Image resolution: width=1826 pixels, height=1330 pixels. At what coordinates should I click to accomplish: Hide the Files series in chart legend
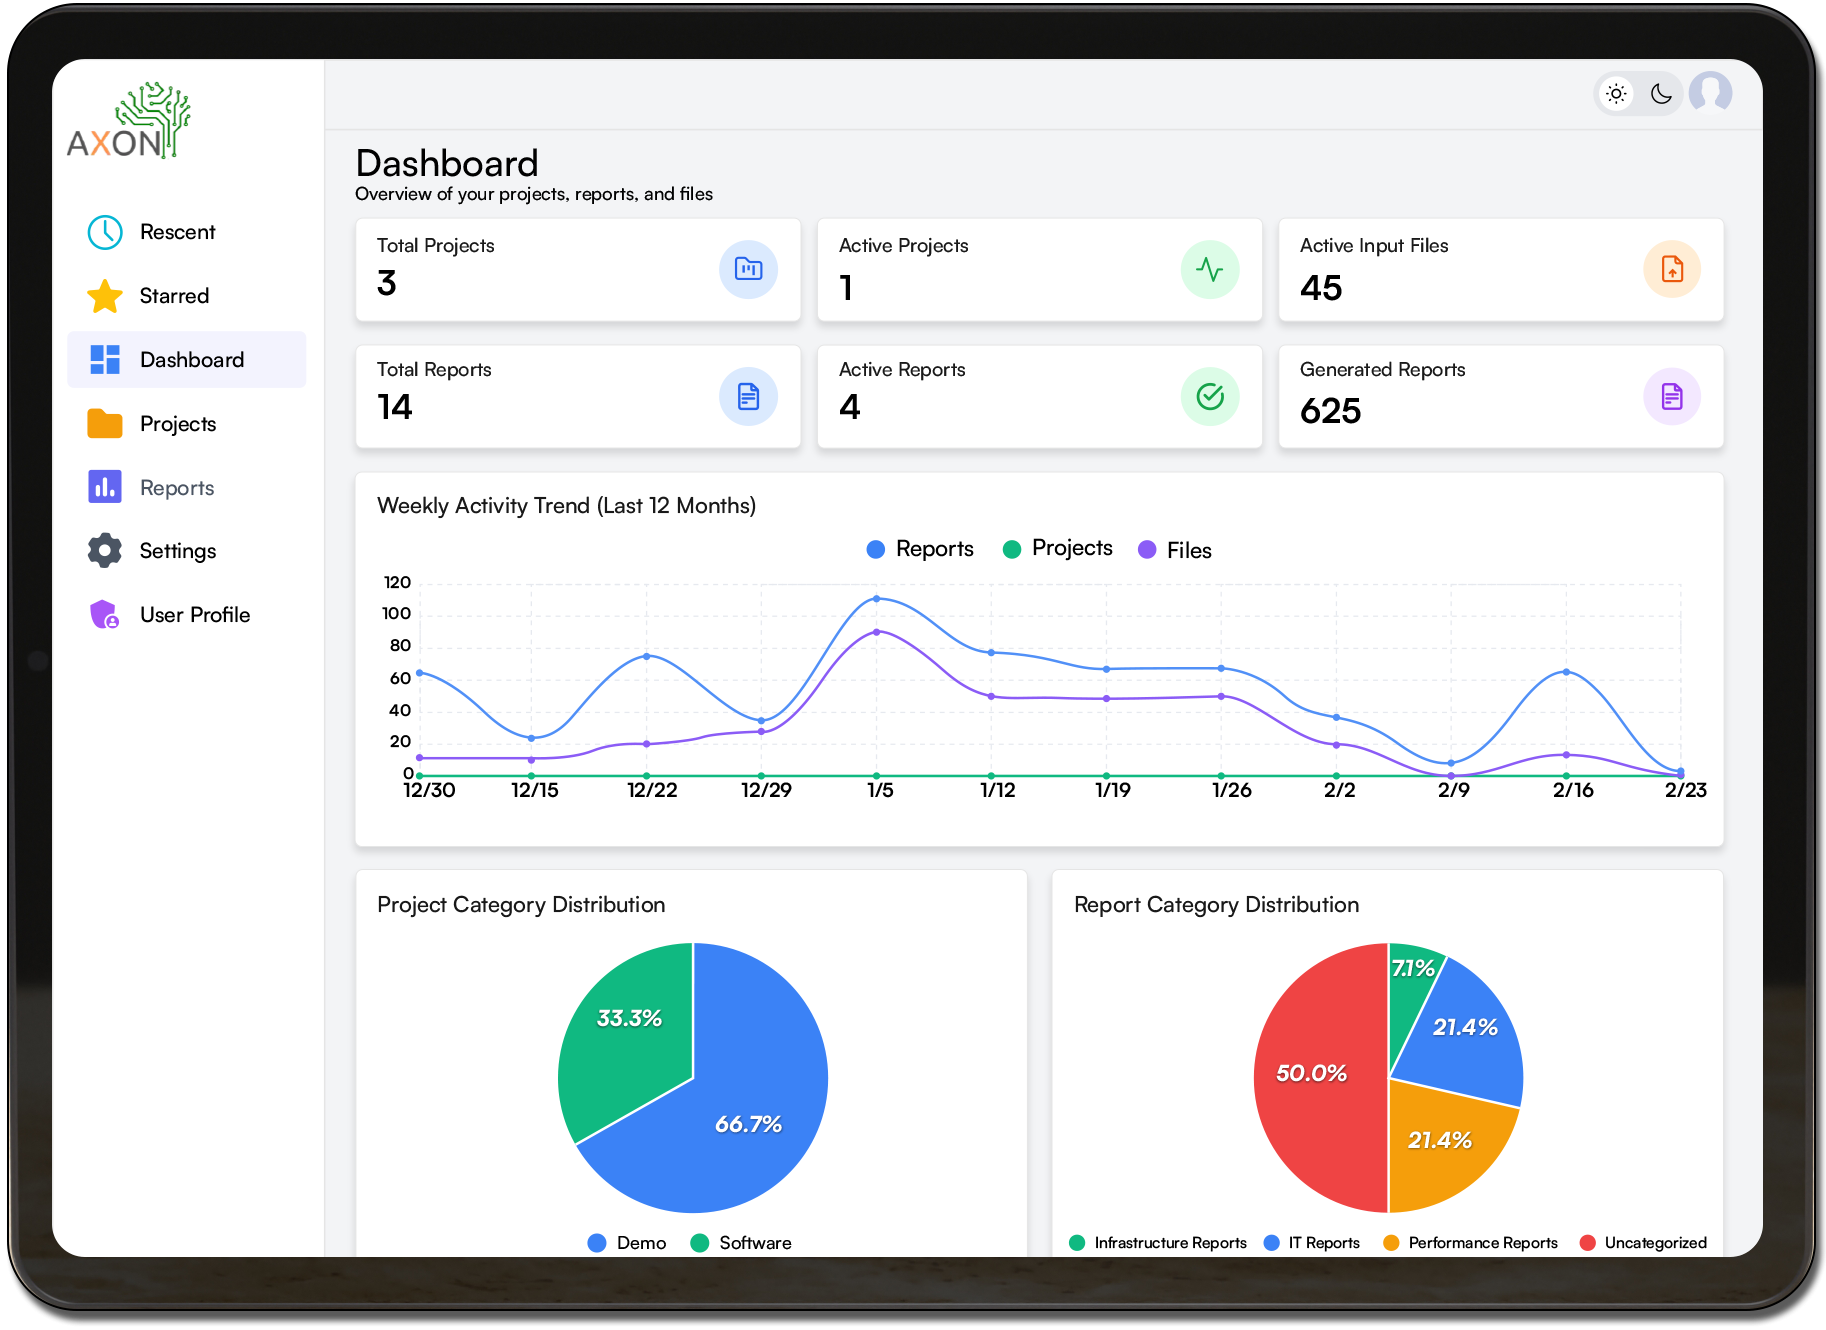(1176, 550)
